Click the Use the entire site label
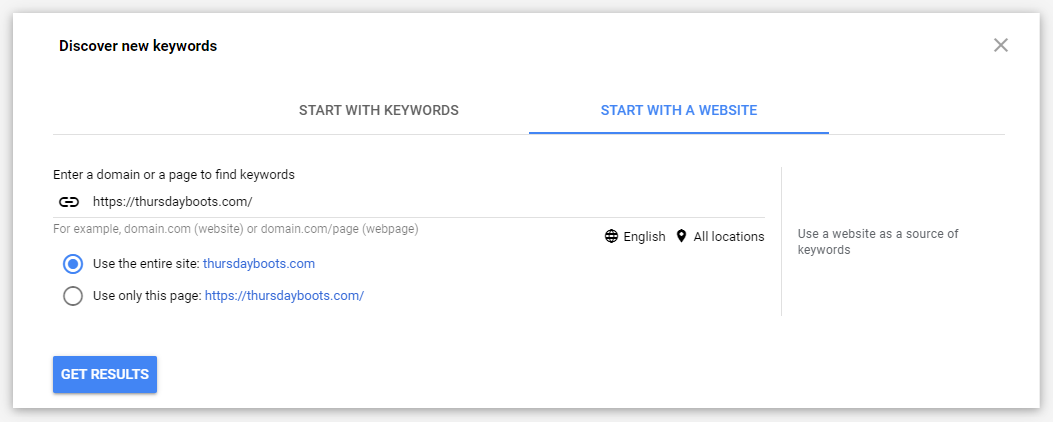1053x422 pixels. coord(146,264)
